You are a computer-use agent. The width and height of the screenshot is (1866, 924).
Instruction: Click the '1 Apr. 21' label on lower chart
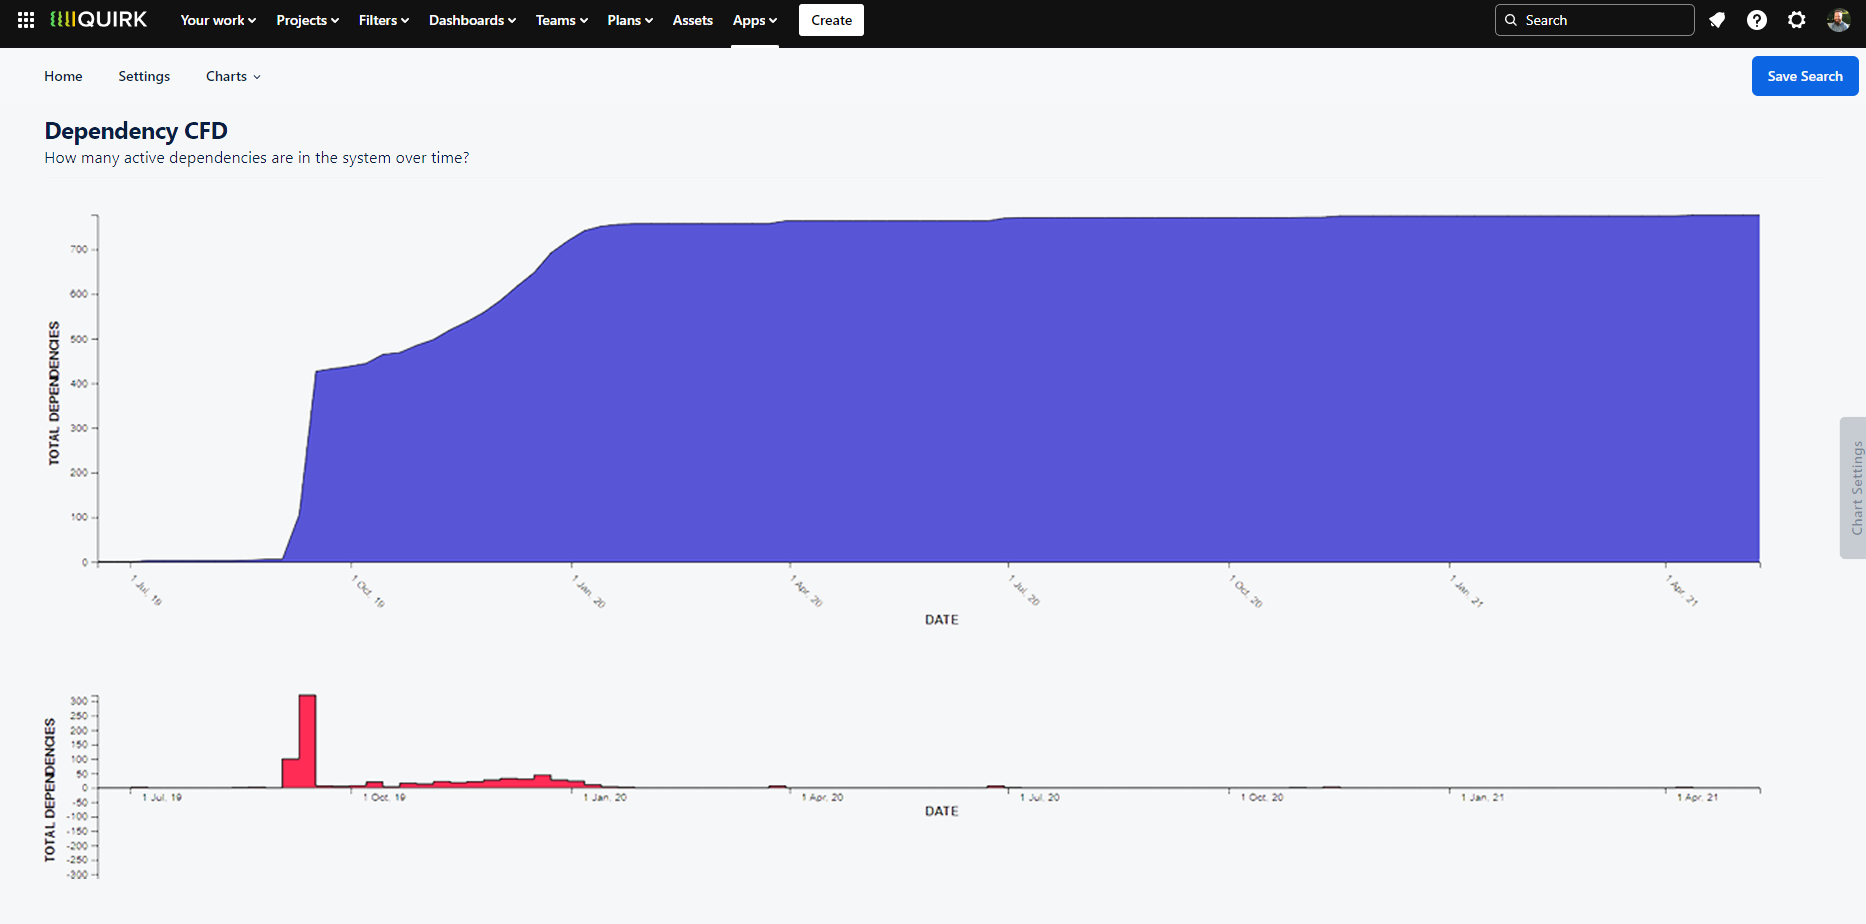1698,797
